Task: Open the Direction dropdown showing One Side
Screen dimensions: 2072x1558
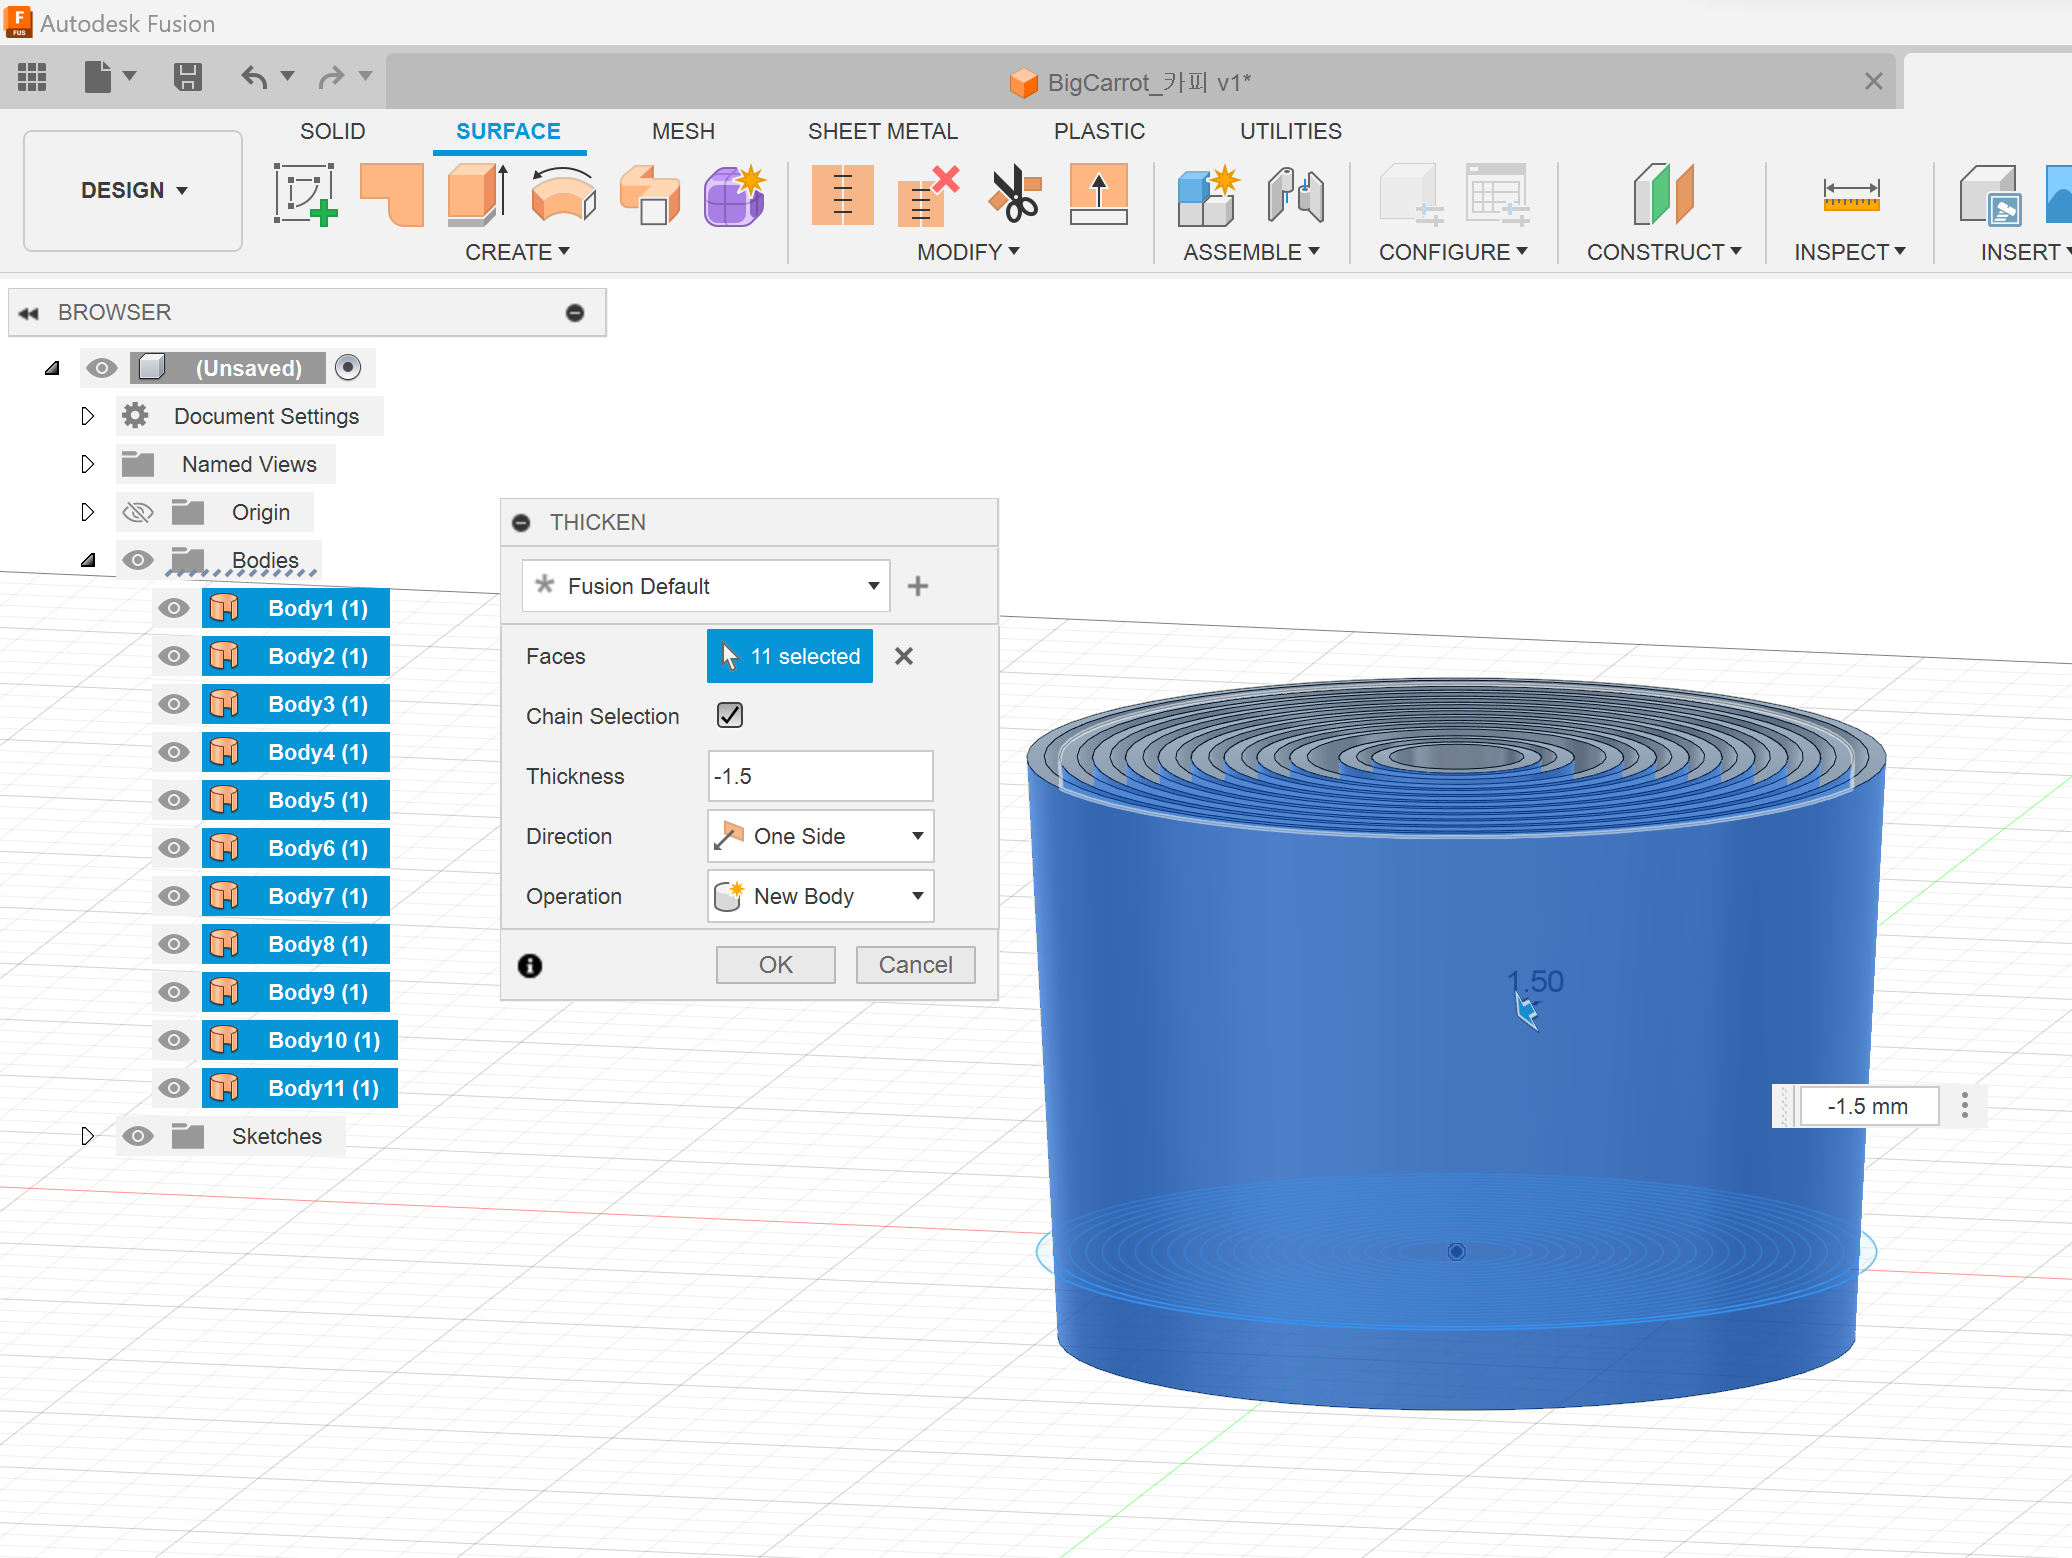Action: pos(820,836)
